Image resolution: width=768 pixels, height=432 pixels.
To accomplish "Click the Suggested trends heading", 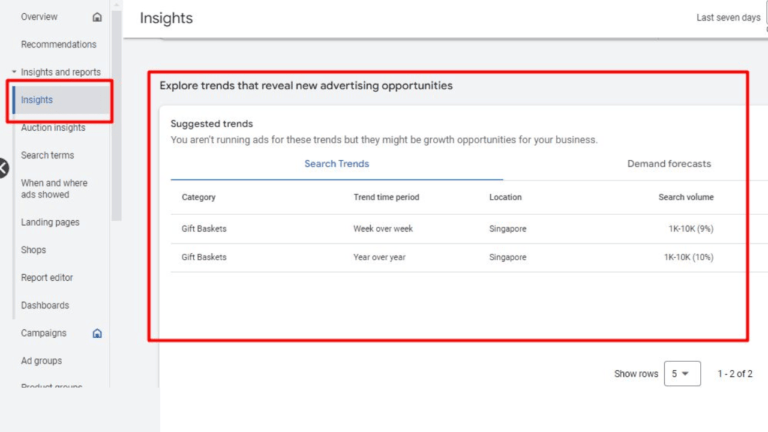I will tap(212, 124).
